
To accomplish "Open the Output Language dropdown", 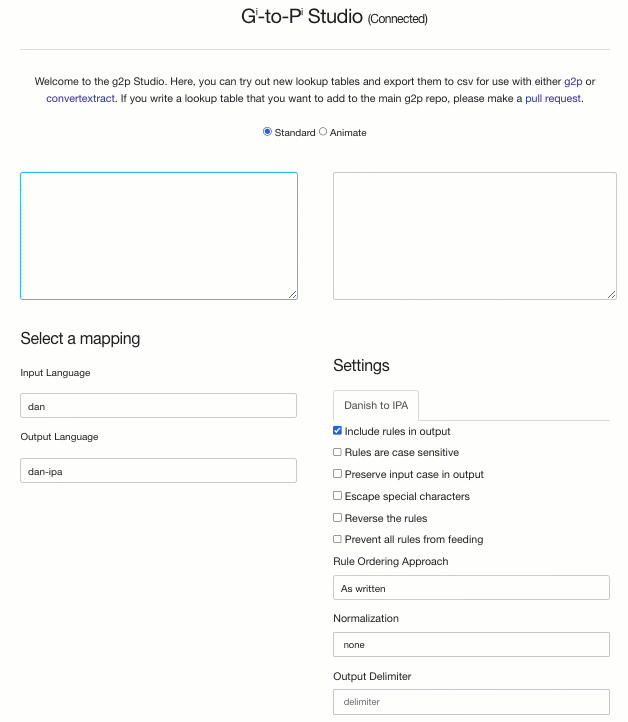I will coord(159,471).
